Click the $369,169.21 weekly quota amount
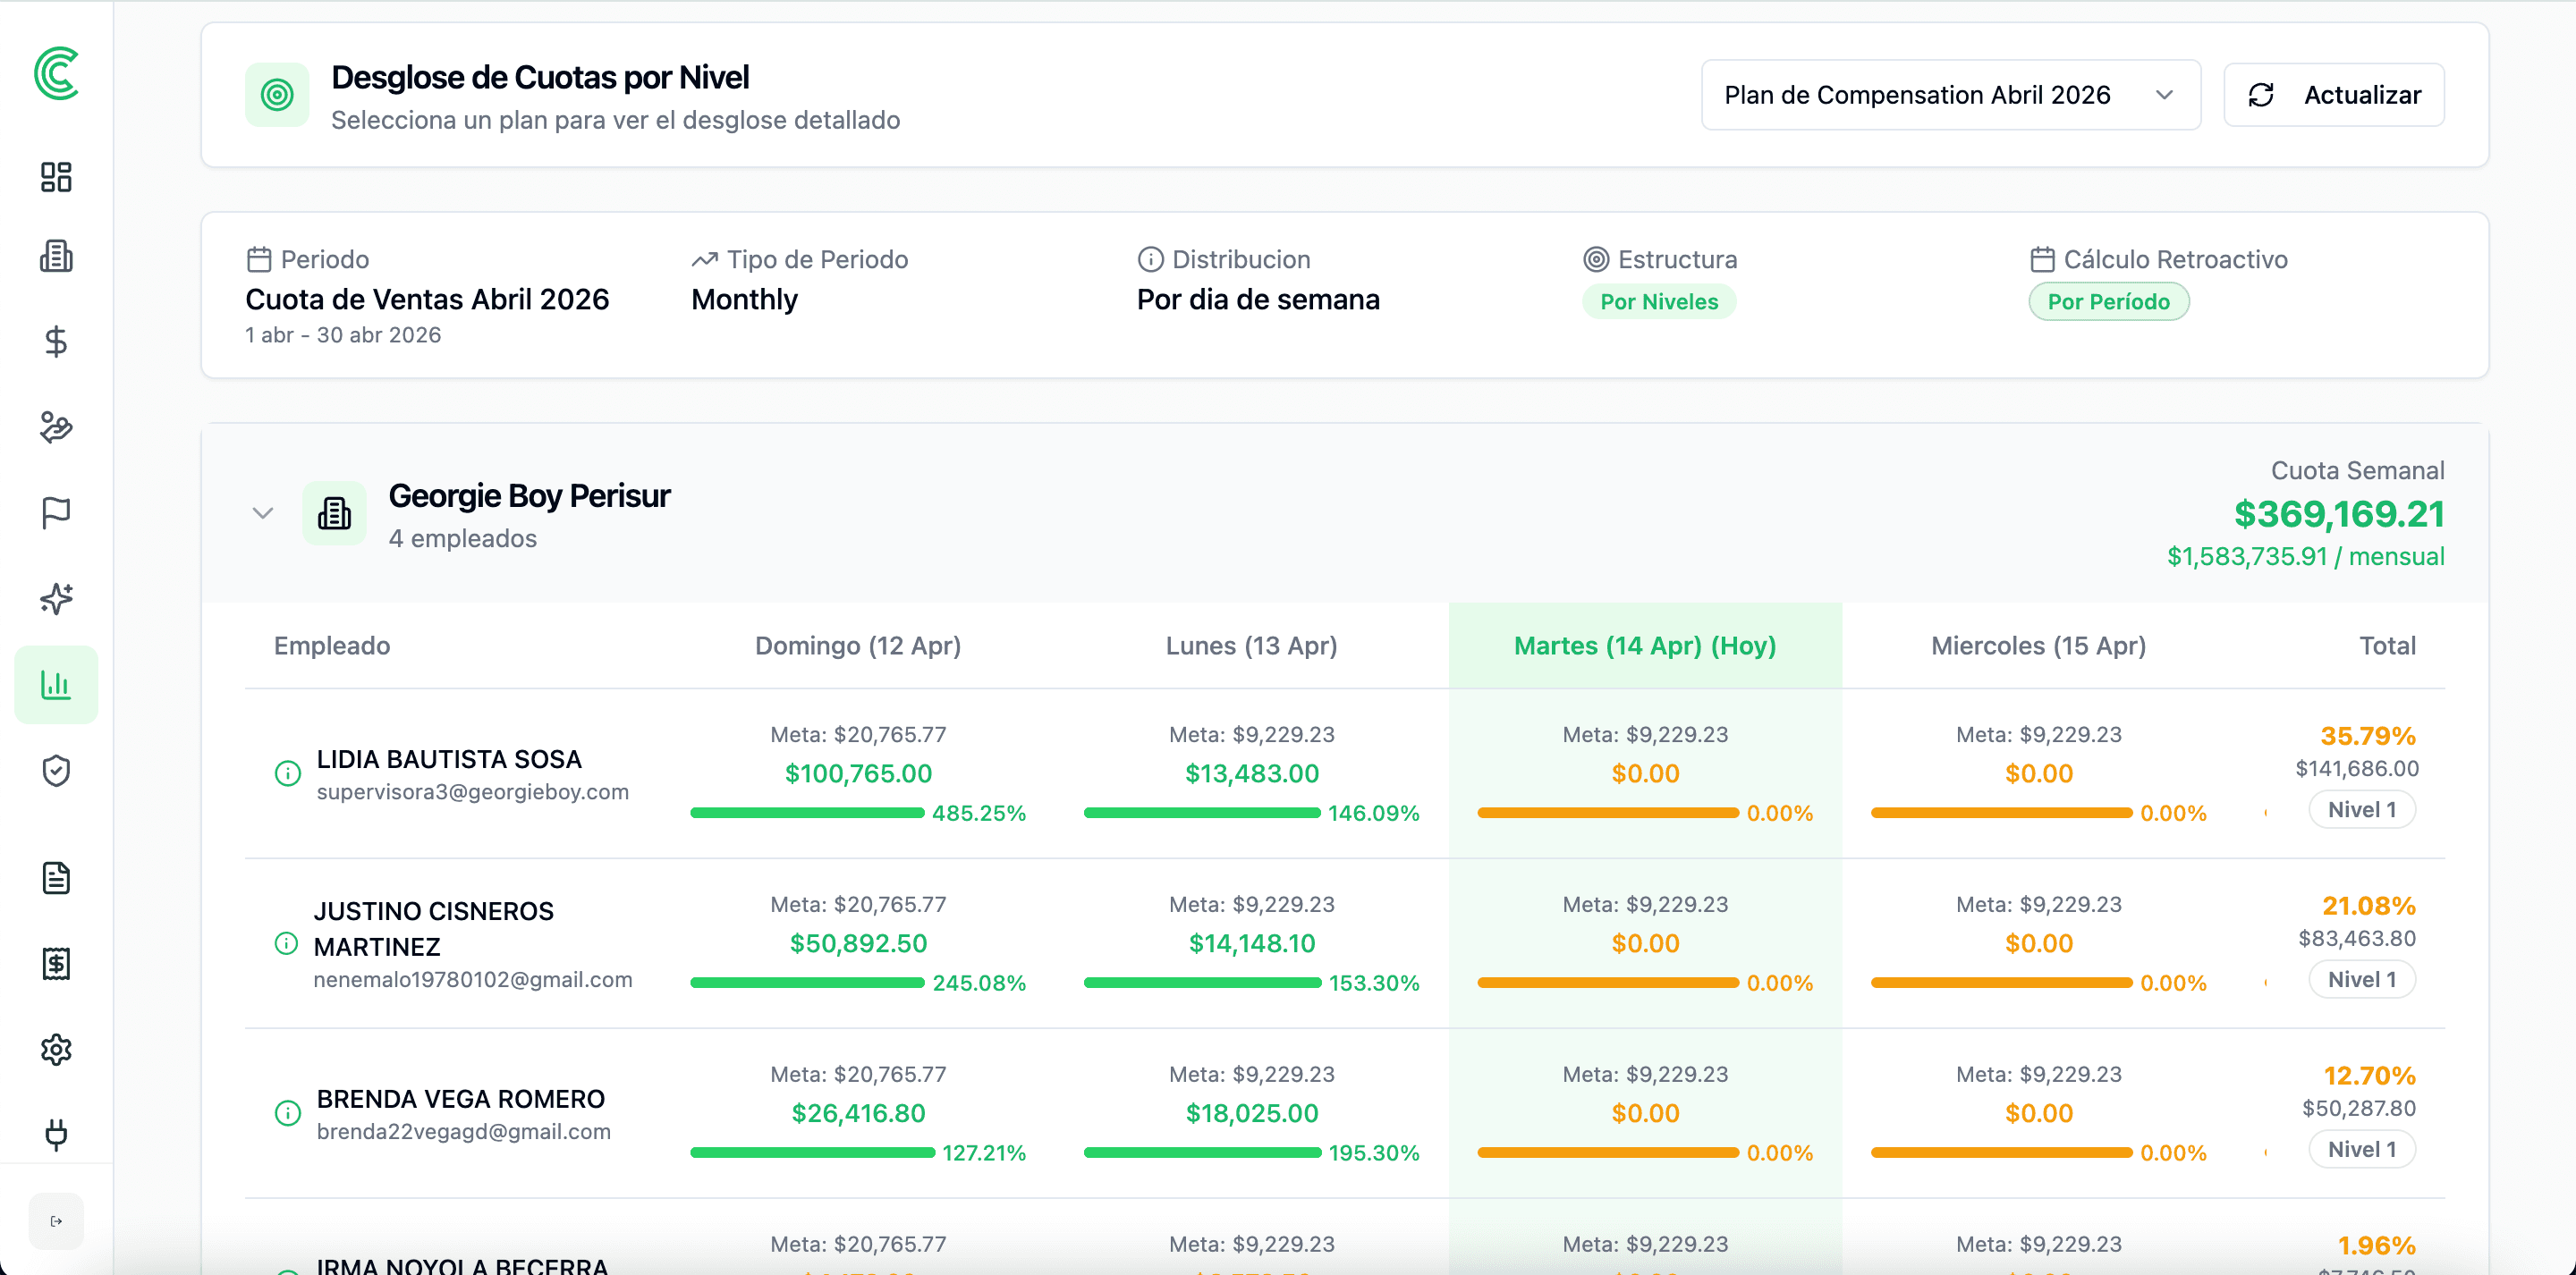This screenshot has width=2576, height=1275. tap(2339, 514)
